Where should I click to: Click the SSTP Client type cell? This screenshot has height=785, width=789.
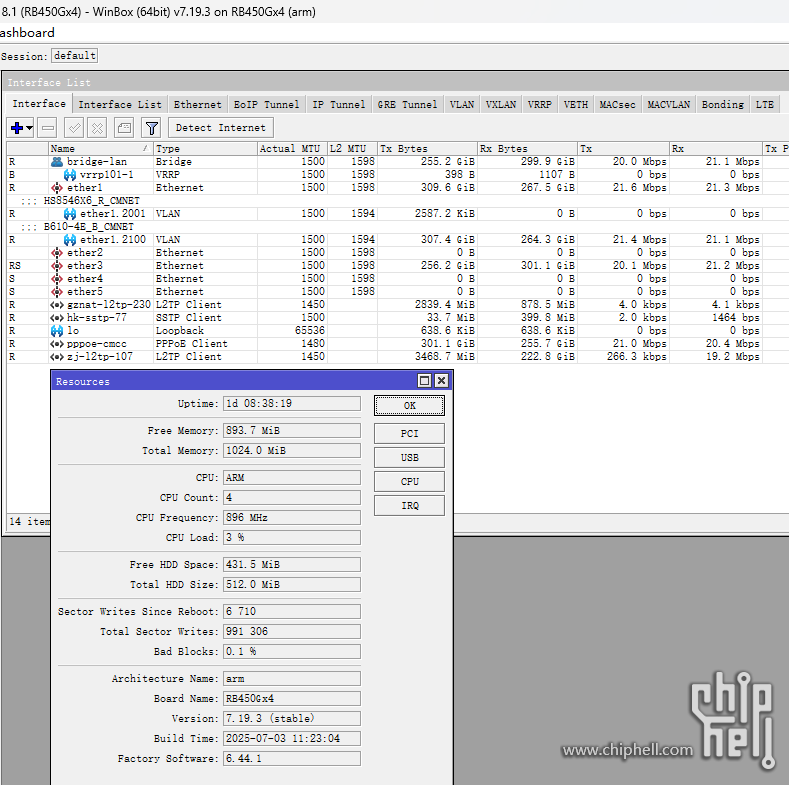(x=205, y=318)
